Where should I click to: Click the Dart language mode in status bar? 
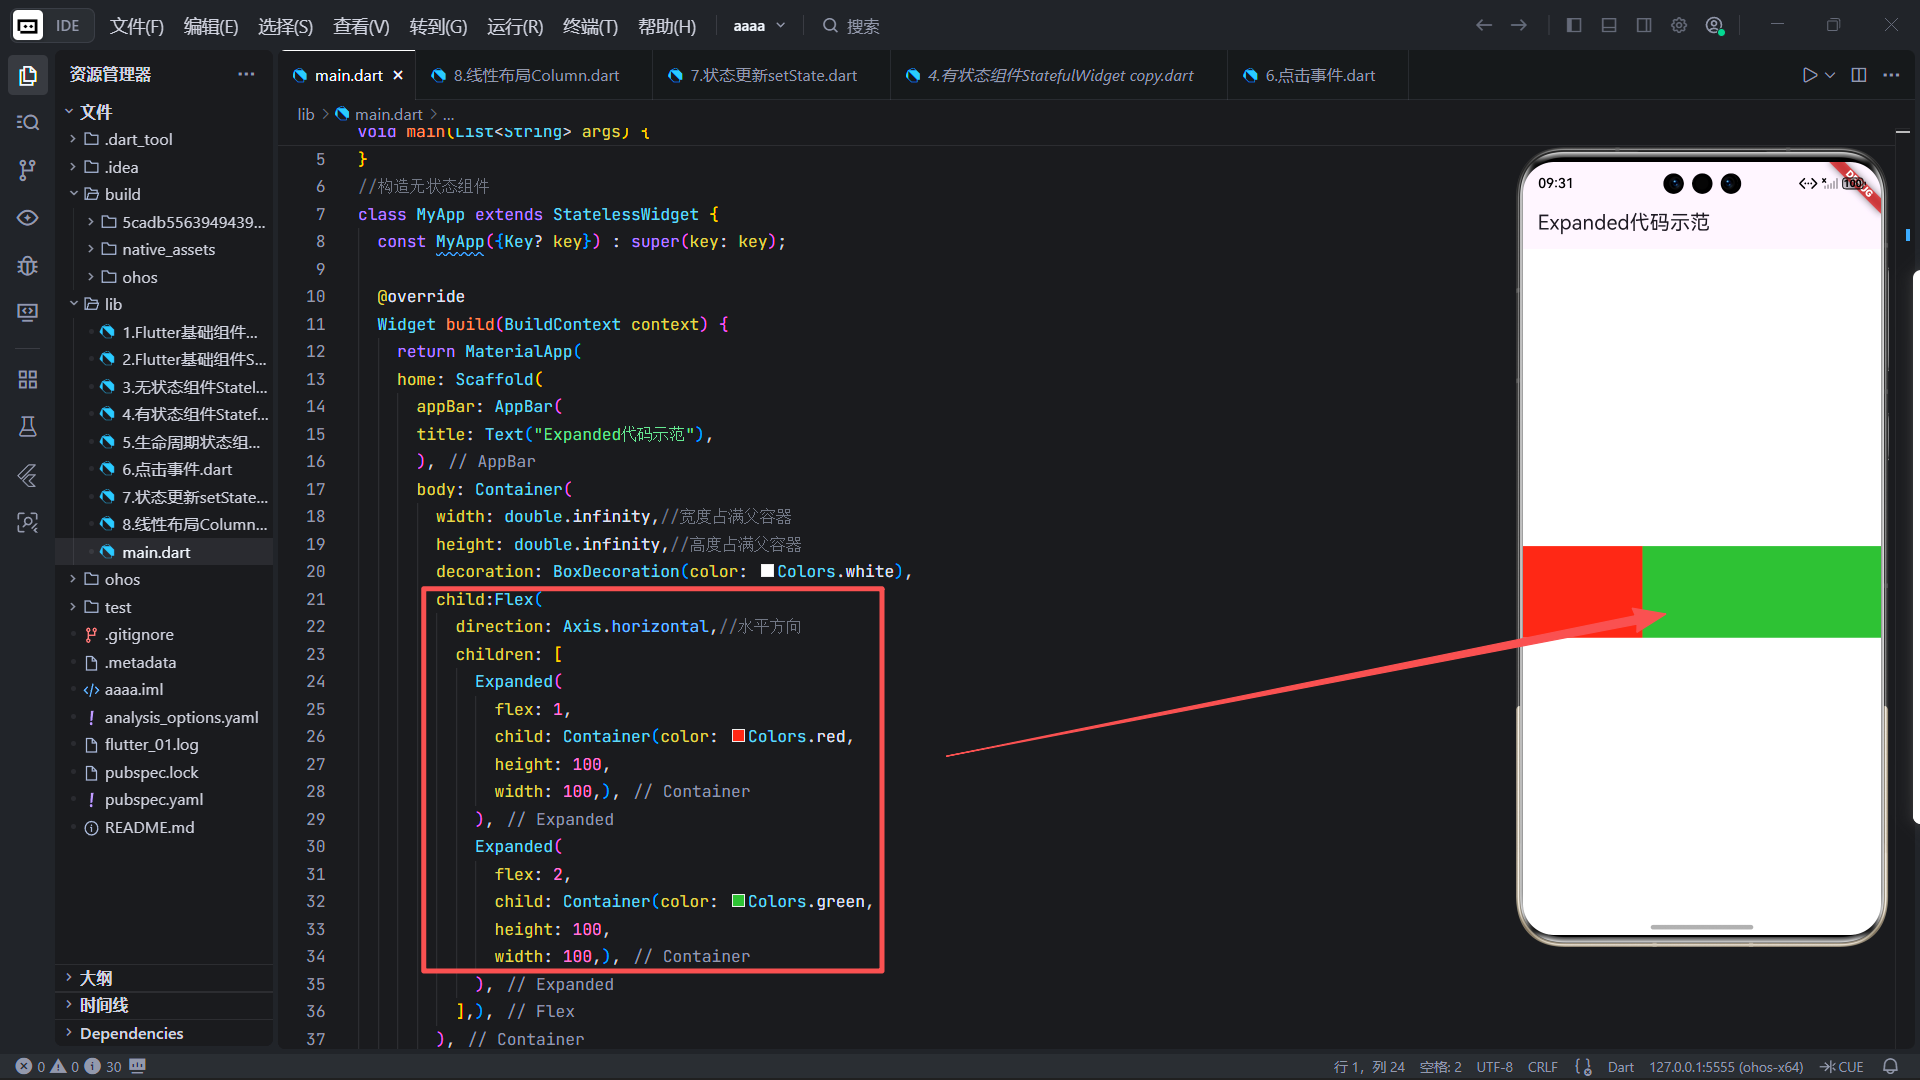click(1620, 1067)
